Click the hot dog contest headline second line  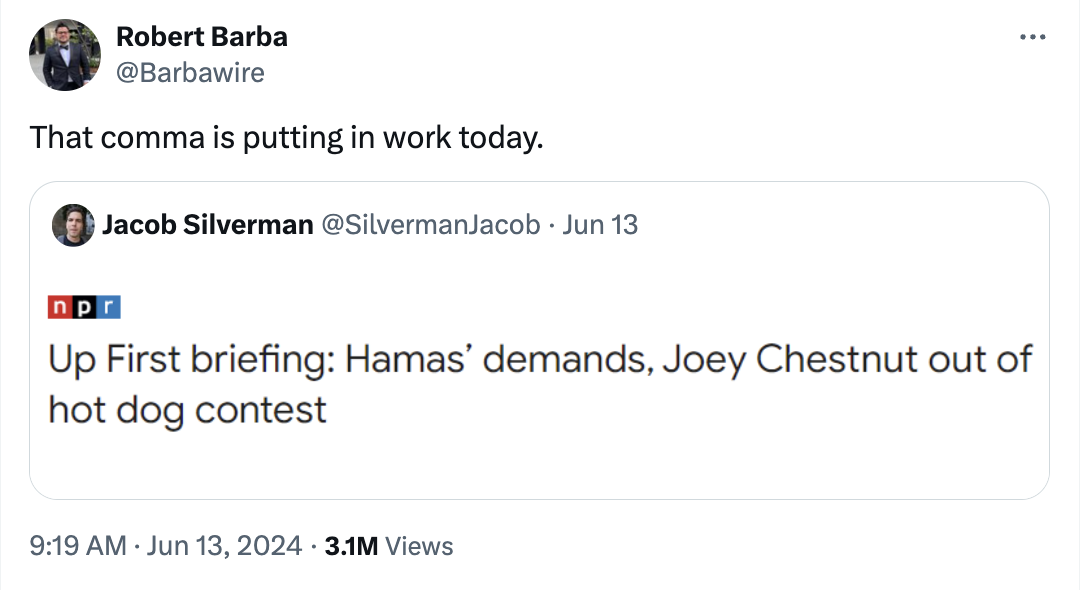[186, 410]
